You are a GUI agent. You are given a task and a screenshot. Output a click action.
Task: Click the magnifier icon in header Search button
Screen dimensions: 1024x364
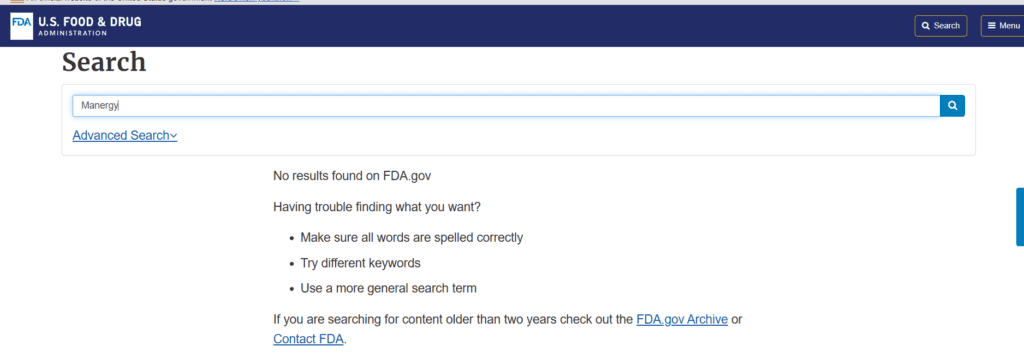[925, 26]
